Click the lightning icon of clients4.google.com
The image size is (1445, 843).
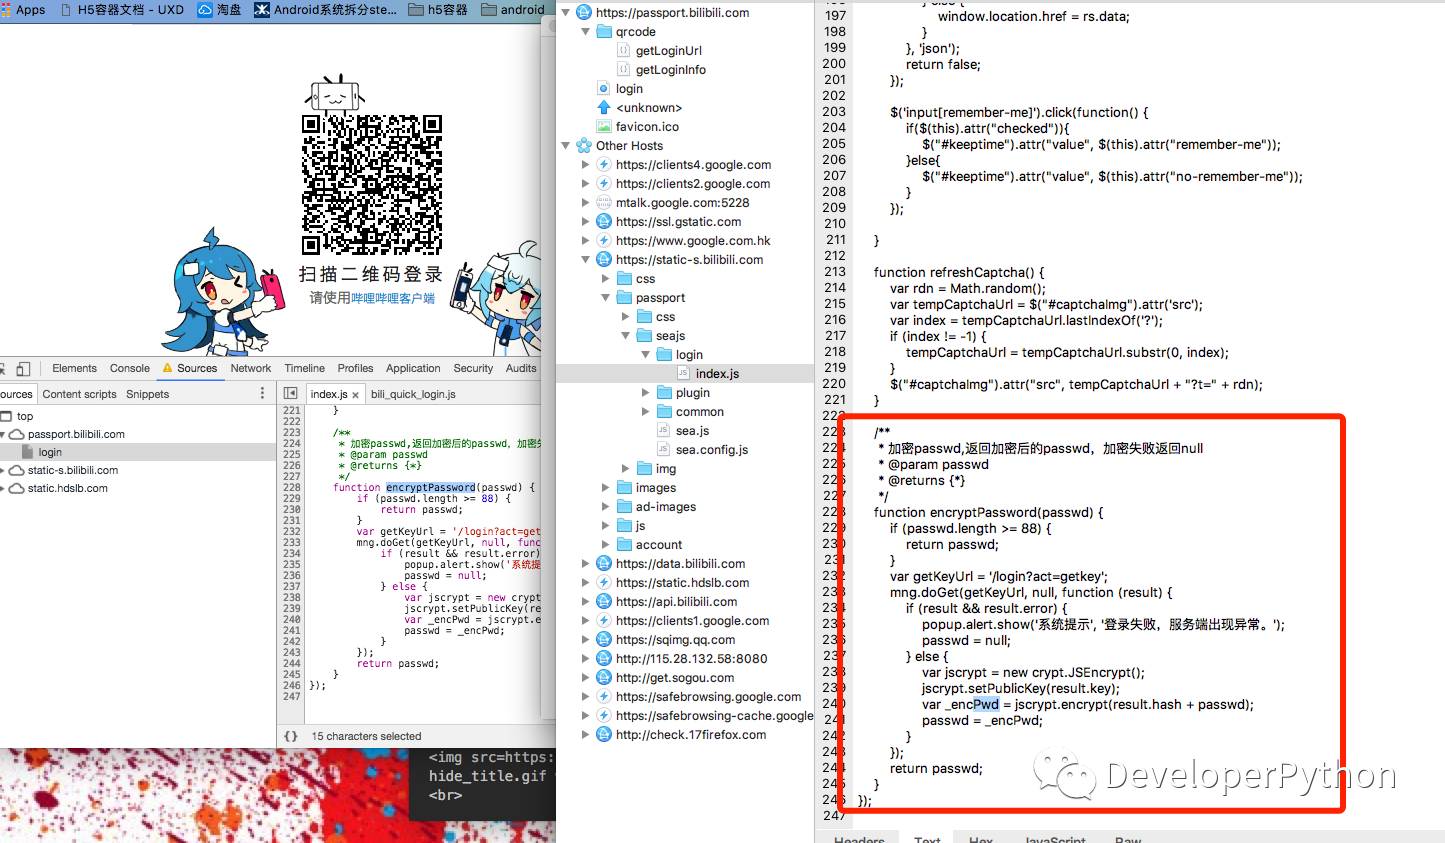tap(604, 165)
